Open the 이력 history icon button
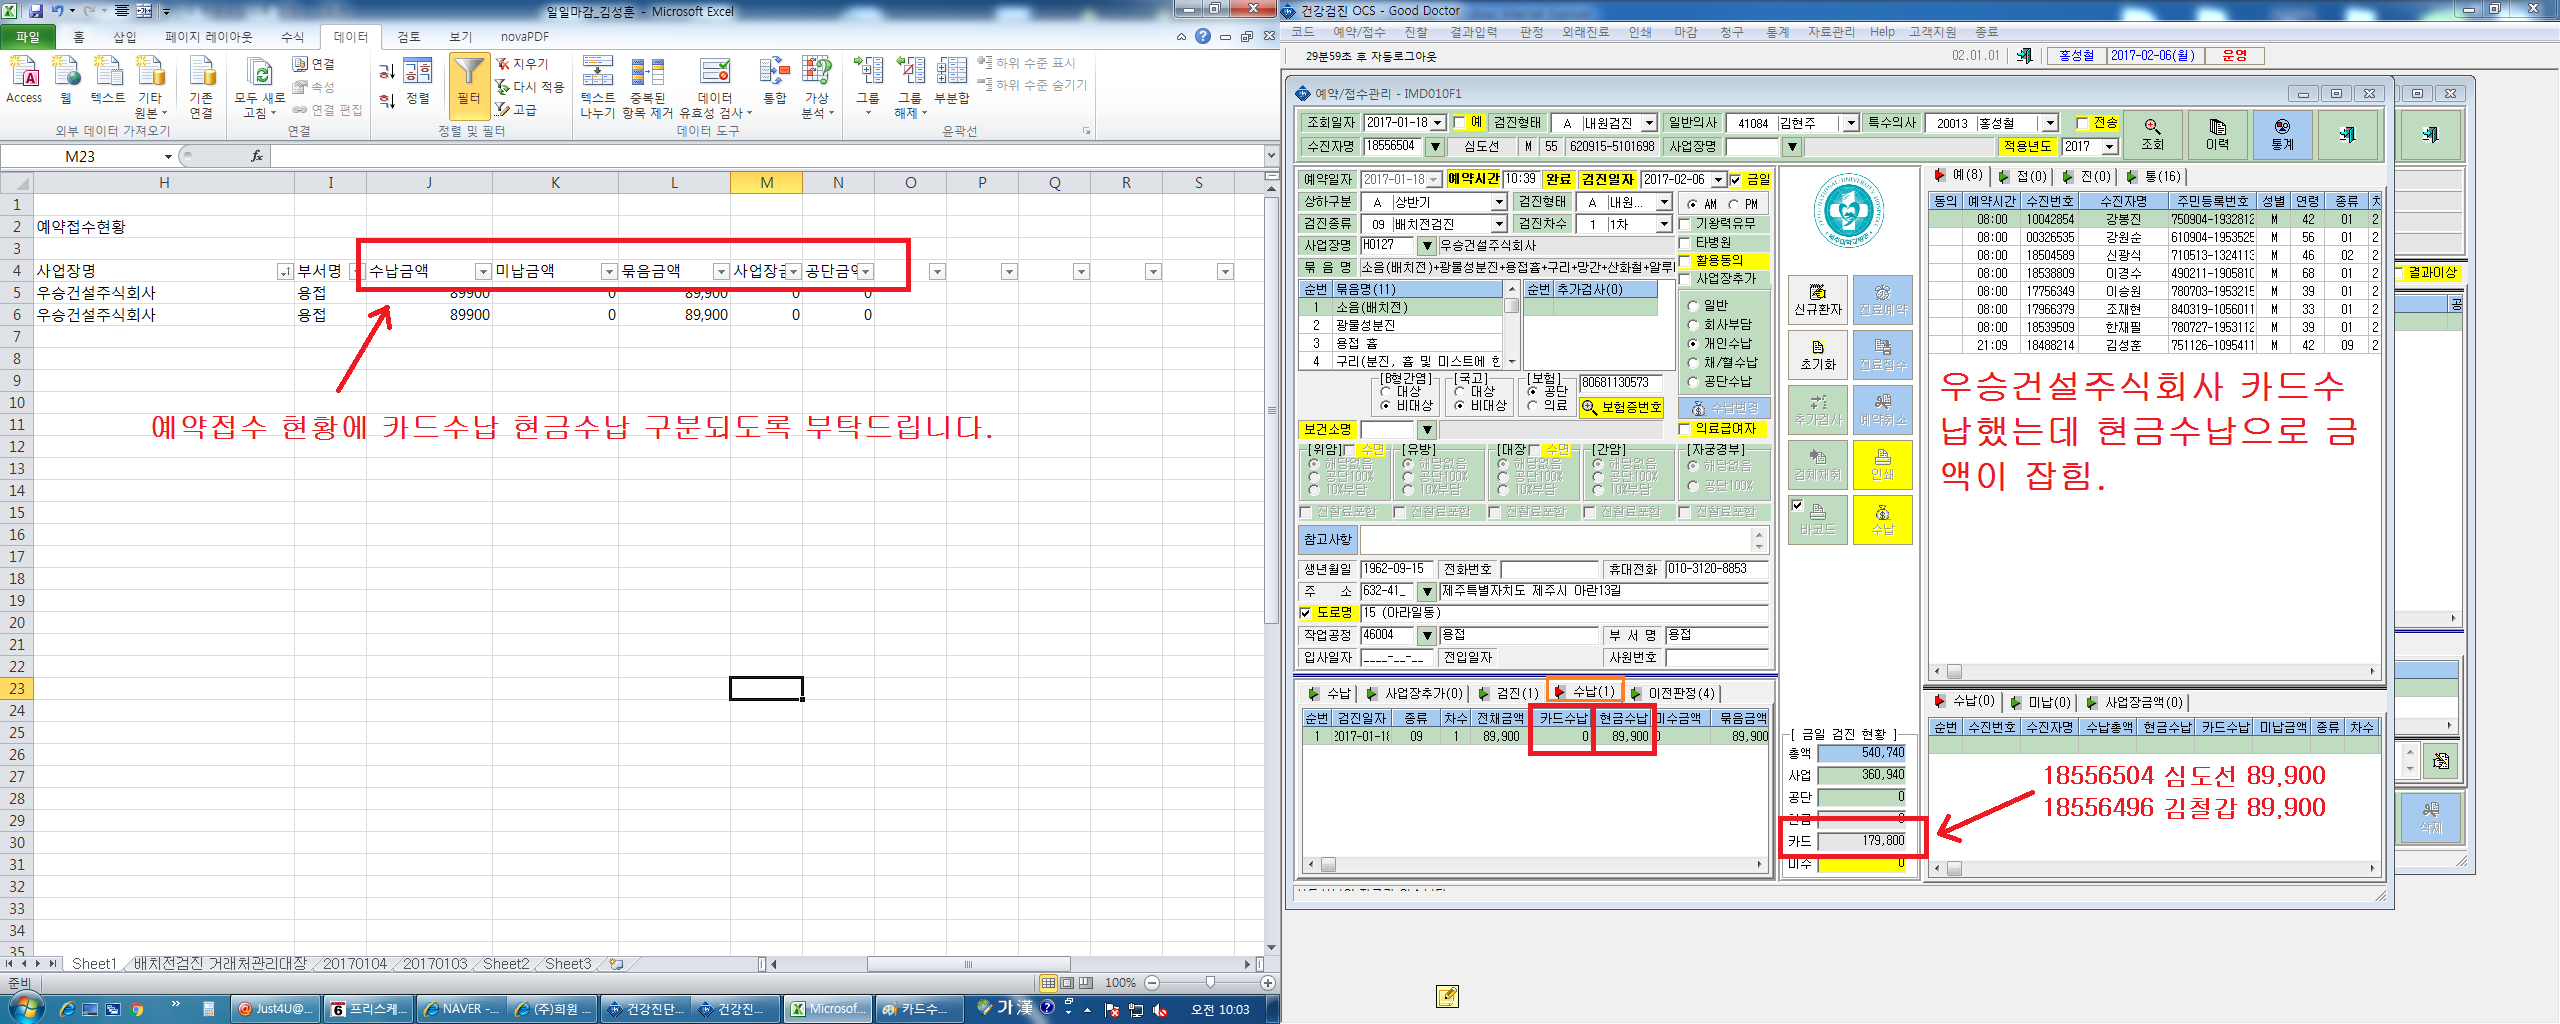 click(2217, 134)
